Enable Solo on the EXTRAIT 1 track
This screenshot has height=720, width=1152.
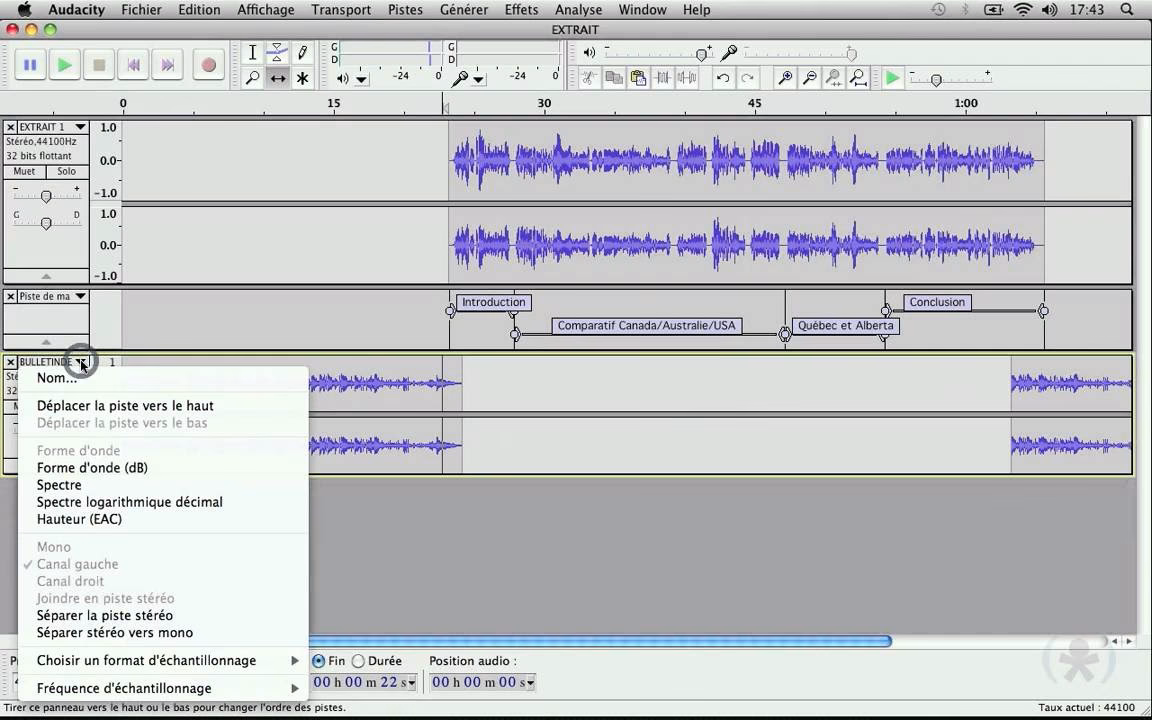66,171
